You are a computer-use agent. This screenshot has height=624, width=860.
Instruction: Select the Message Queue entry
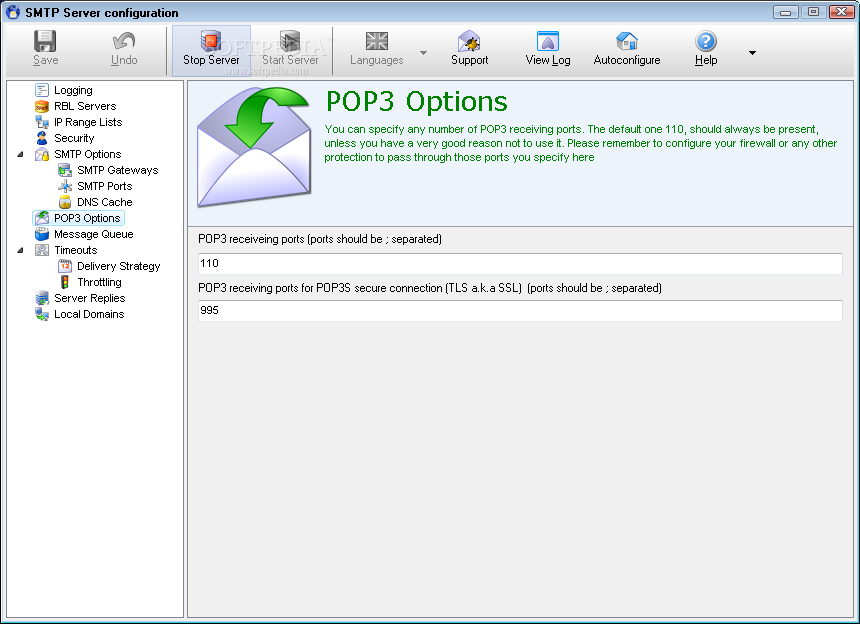[94, 234]
